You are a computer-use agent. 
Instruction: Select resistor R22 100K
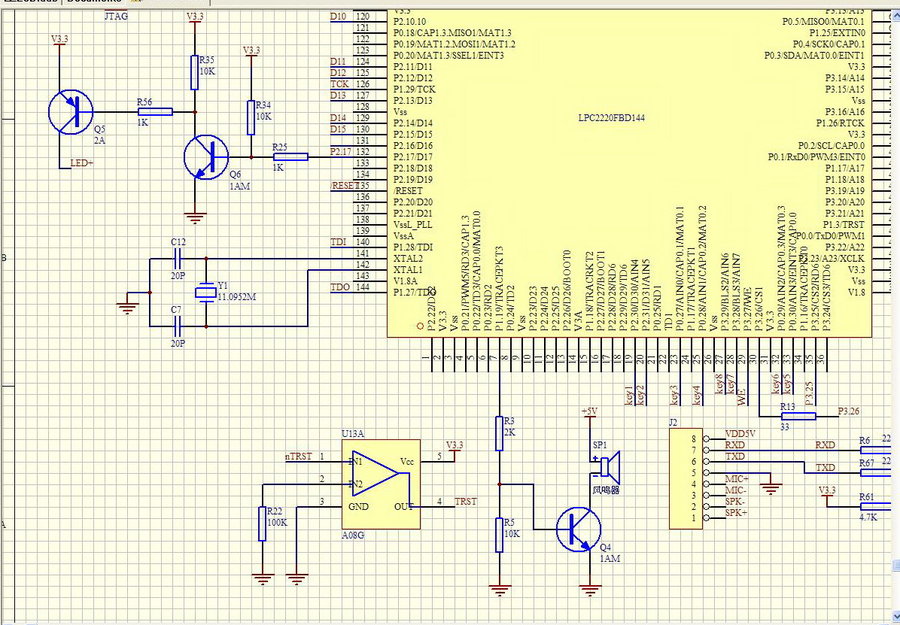click(x=263, y=523)
